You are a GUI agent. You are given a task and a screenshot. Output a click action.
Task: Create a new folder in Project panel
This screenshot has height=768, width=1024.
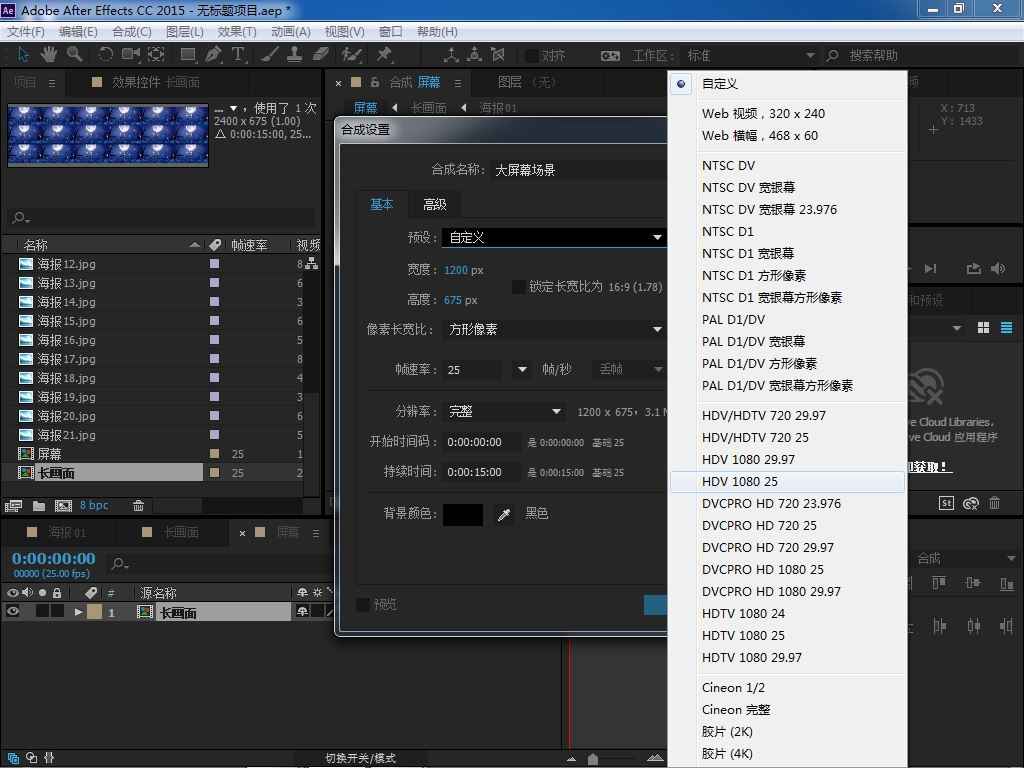coord(39,505)
